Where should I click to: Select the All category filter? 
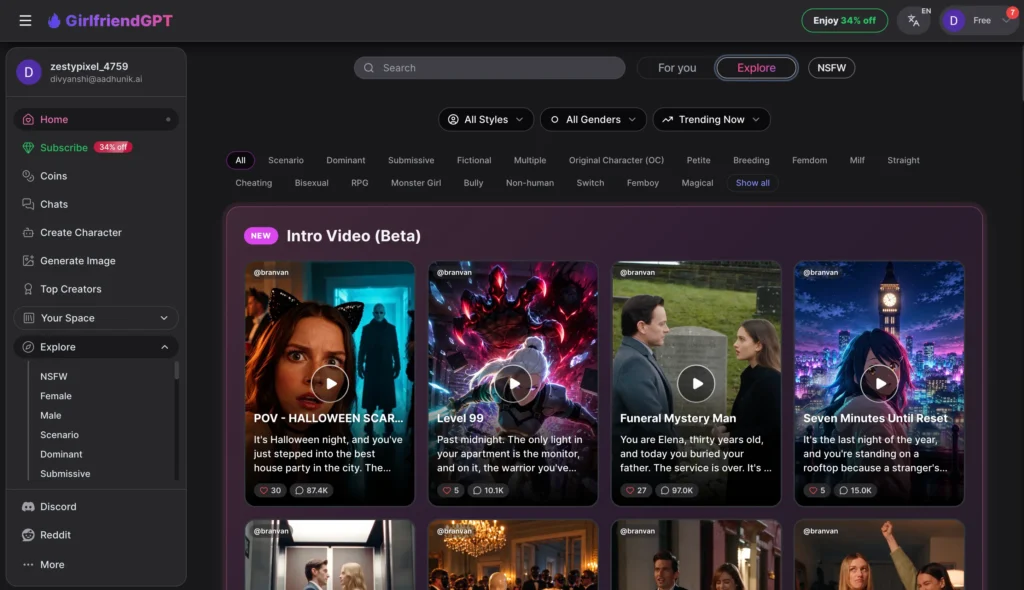[240, 160]
